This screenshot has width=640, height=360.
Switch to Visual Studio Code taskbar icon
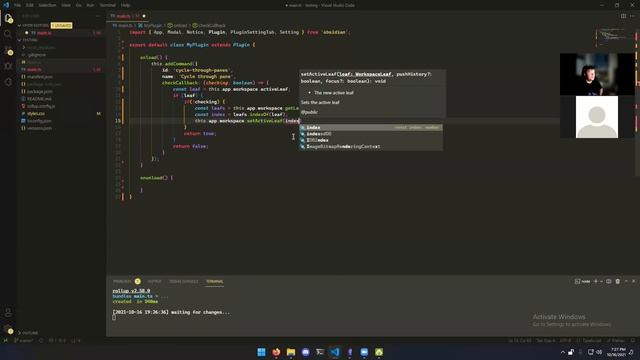coord(335,352)
